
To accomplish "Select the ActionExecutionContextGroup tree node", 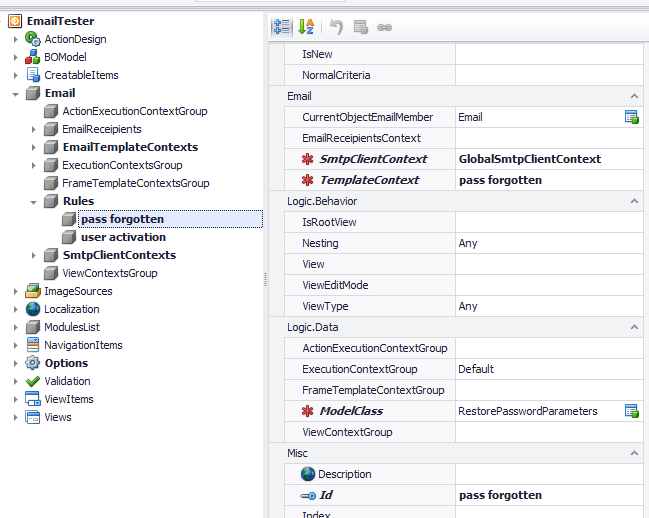I will [135, 111].
